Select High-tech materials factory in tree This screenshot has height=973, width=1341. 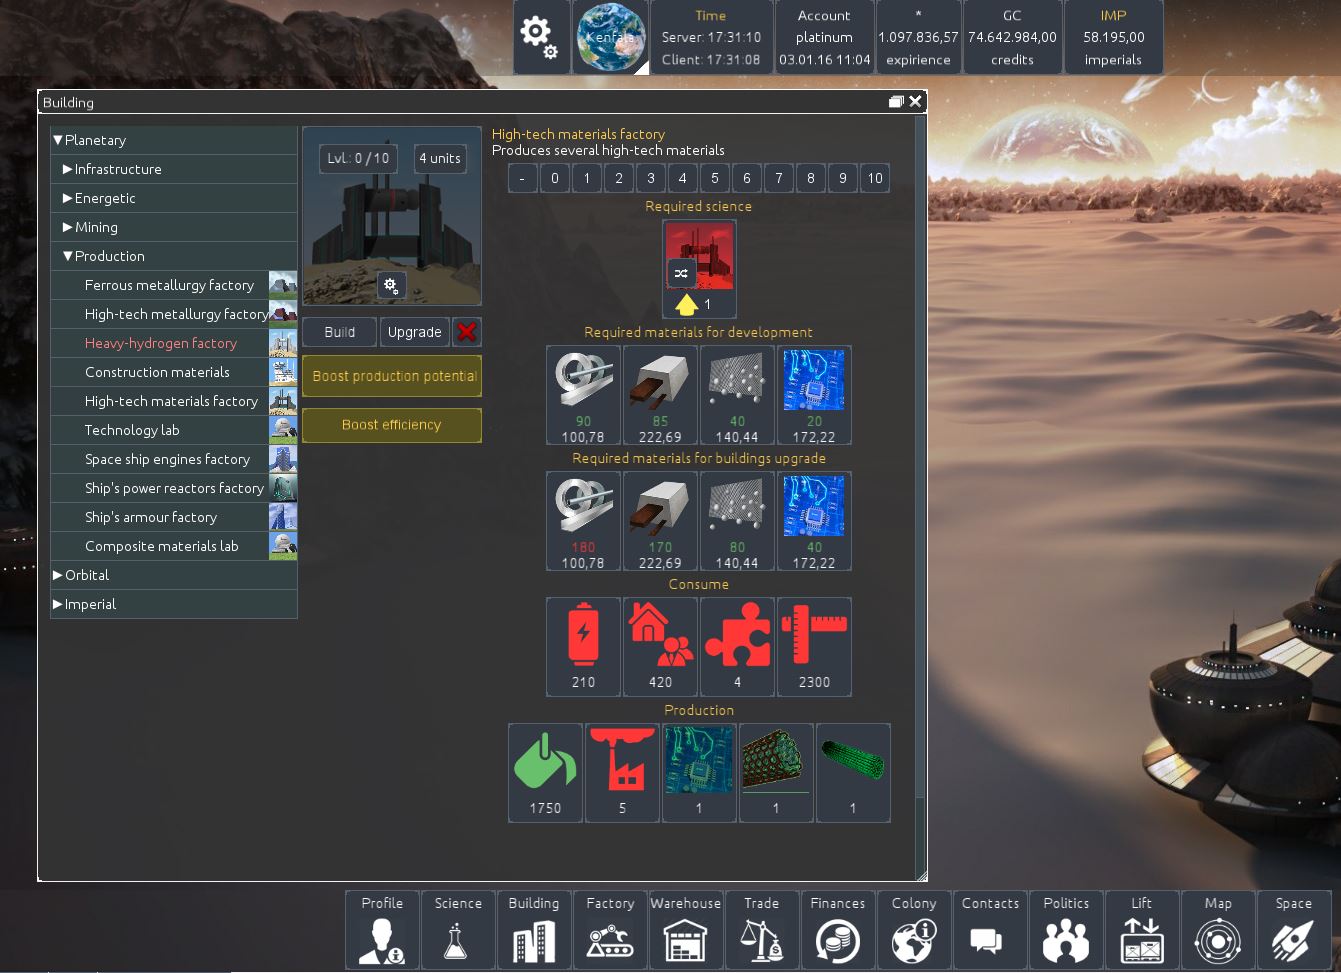pyautogui.click(x=174, y=401)
